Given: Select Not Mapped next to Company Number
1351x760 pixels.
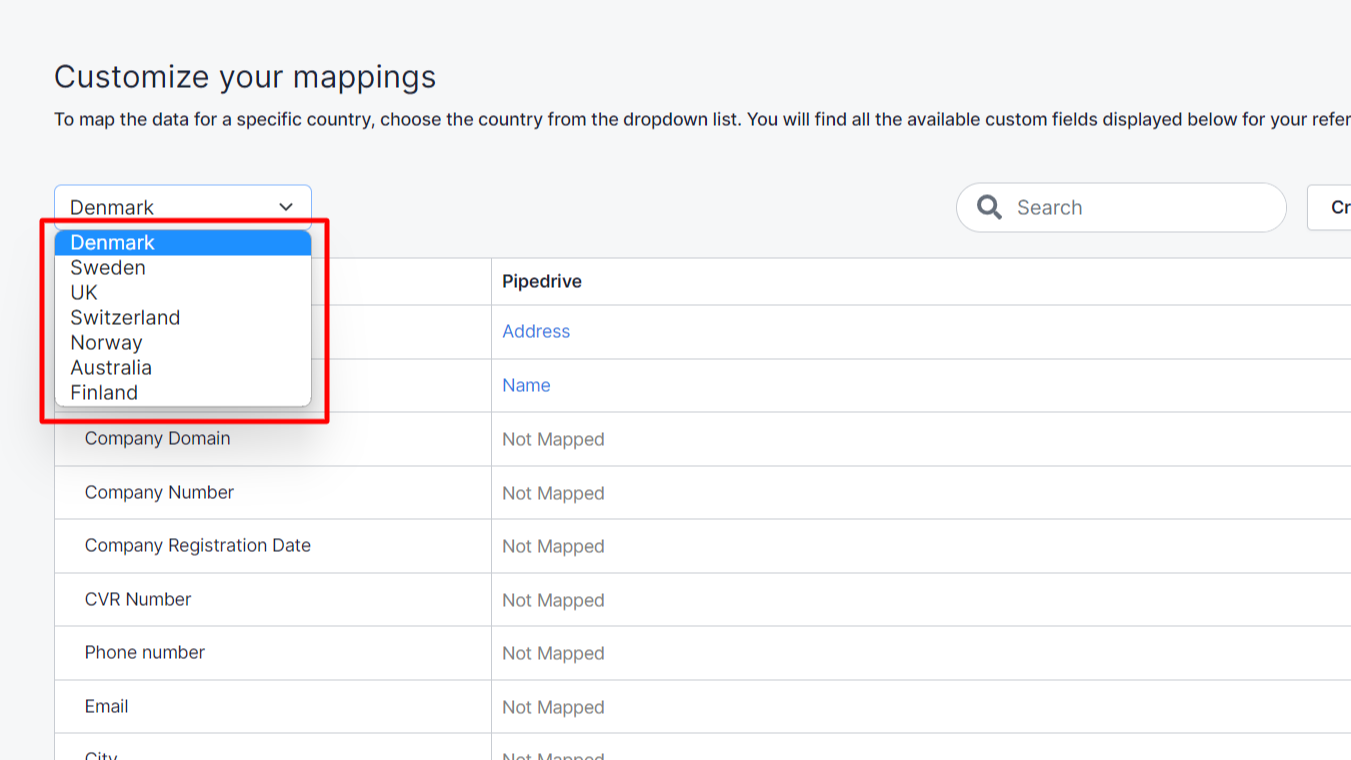Looking at the screenshot, I should [553, 493].
